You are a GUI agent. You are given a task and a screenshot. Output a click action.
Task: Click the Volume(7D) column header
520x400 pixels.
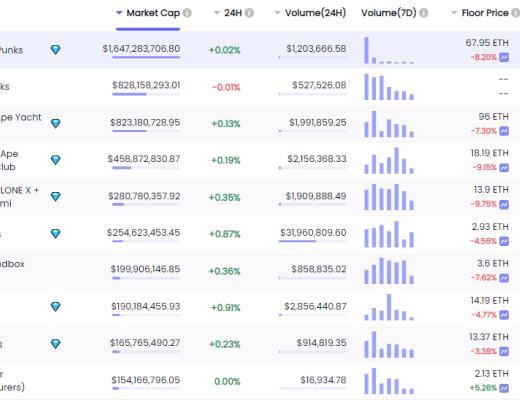click(389, 13)
